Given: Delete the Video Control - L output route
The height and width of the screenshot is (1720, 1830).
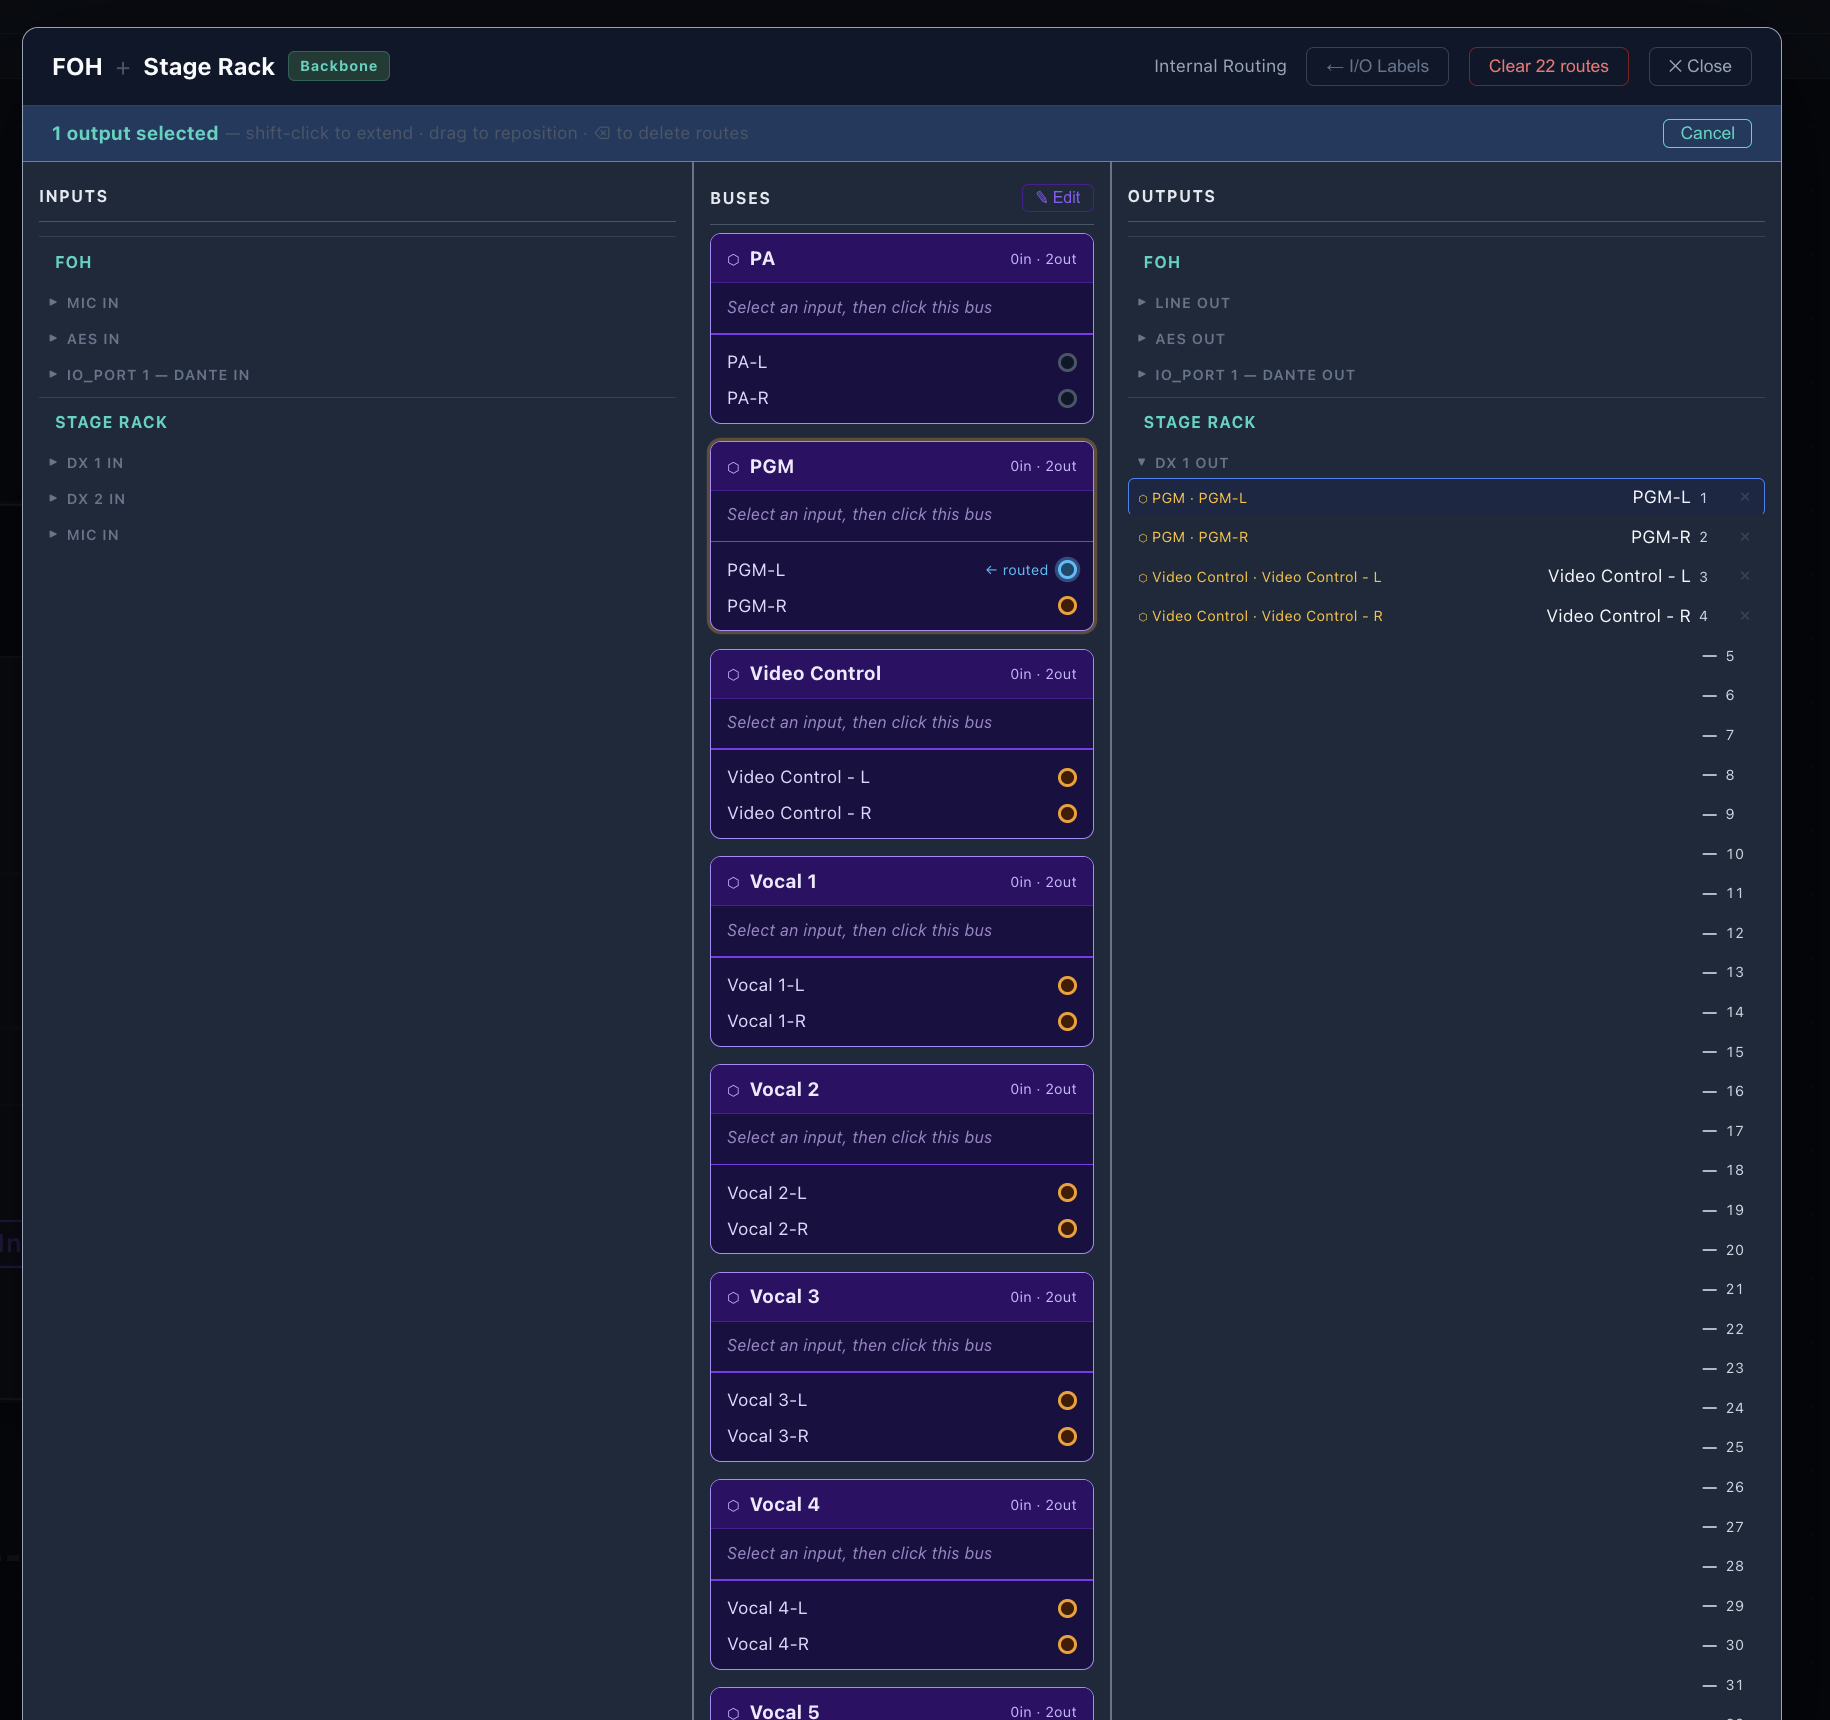Looking at the screenshot, I should [1745, 576].
